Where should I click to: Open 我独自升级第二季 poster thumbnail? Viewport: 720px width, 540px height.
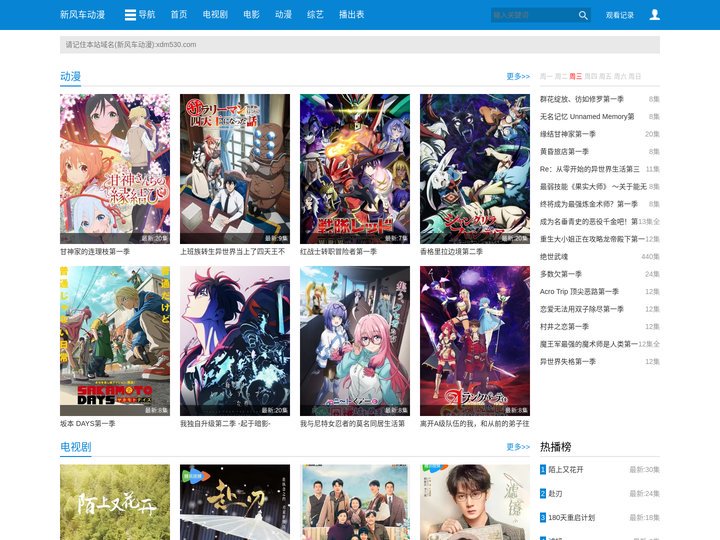[235, 341]
